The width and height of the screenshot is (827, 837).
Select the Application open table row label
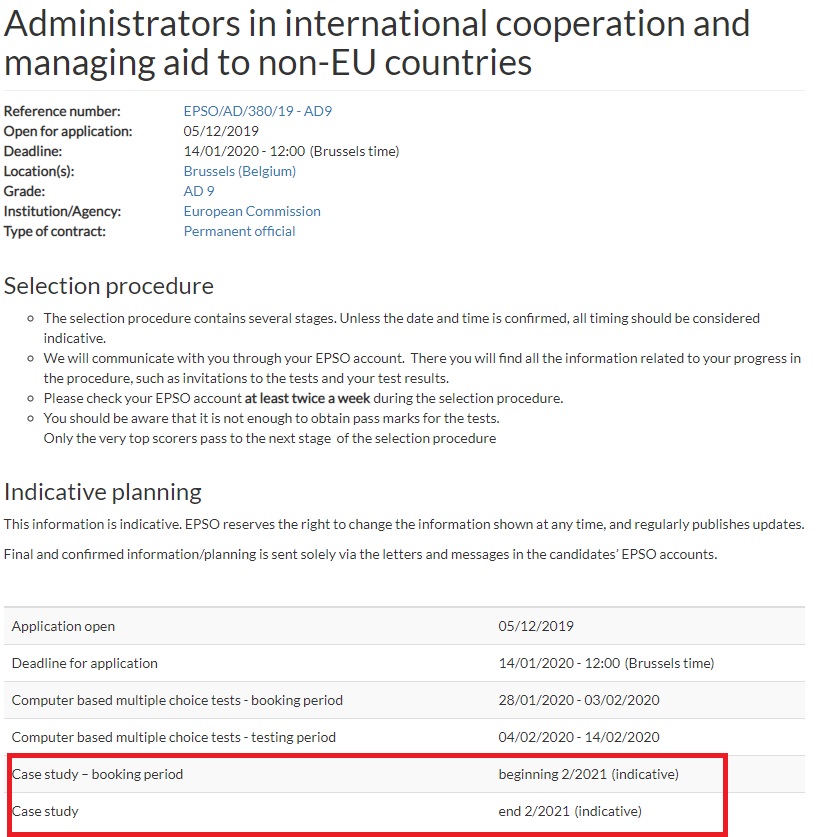(63, 626)
